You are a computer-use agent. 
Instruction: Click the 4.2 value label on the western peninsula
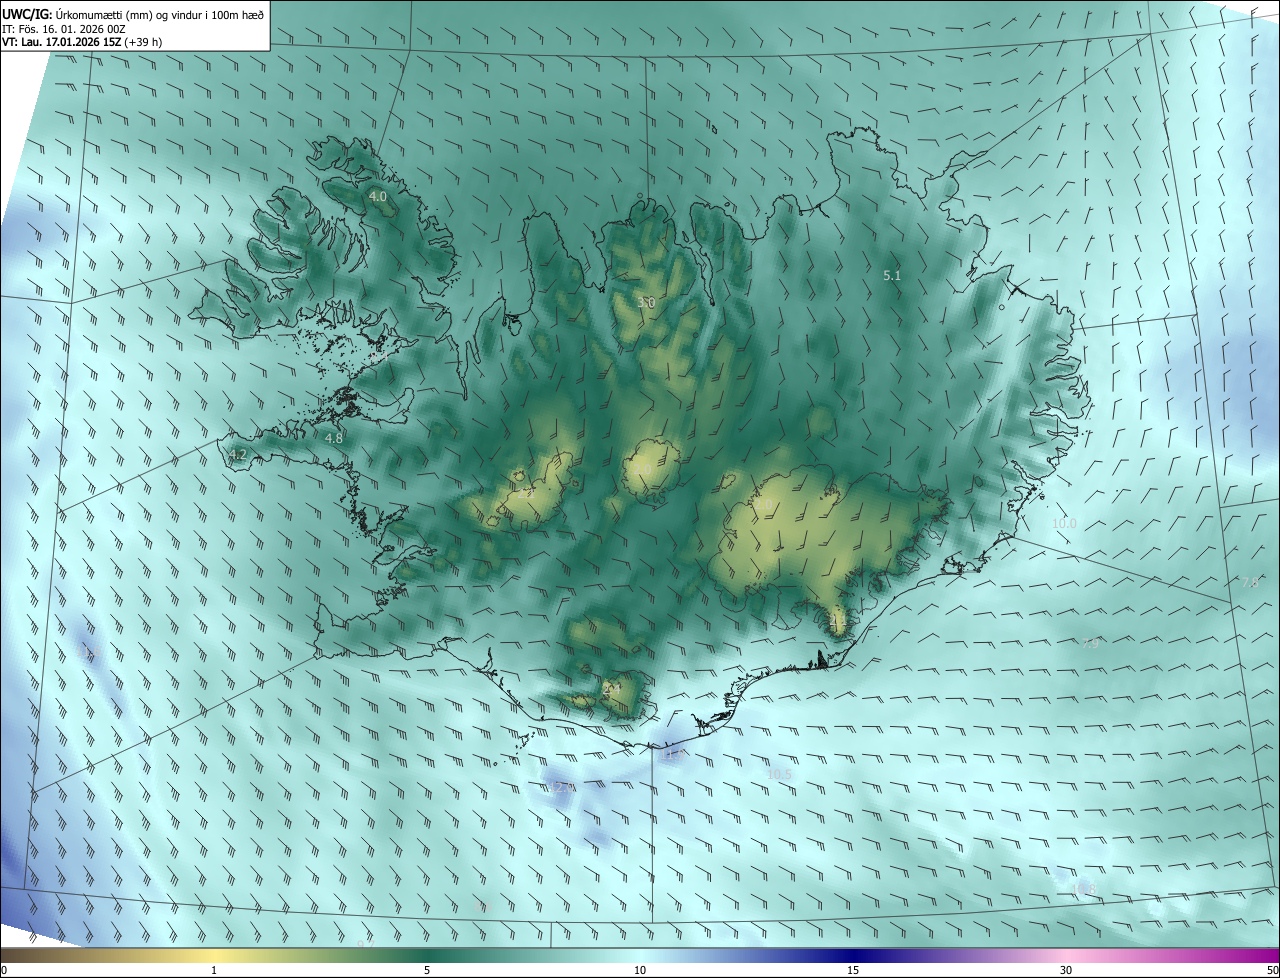237,455
